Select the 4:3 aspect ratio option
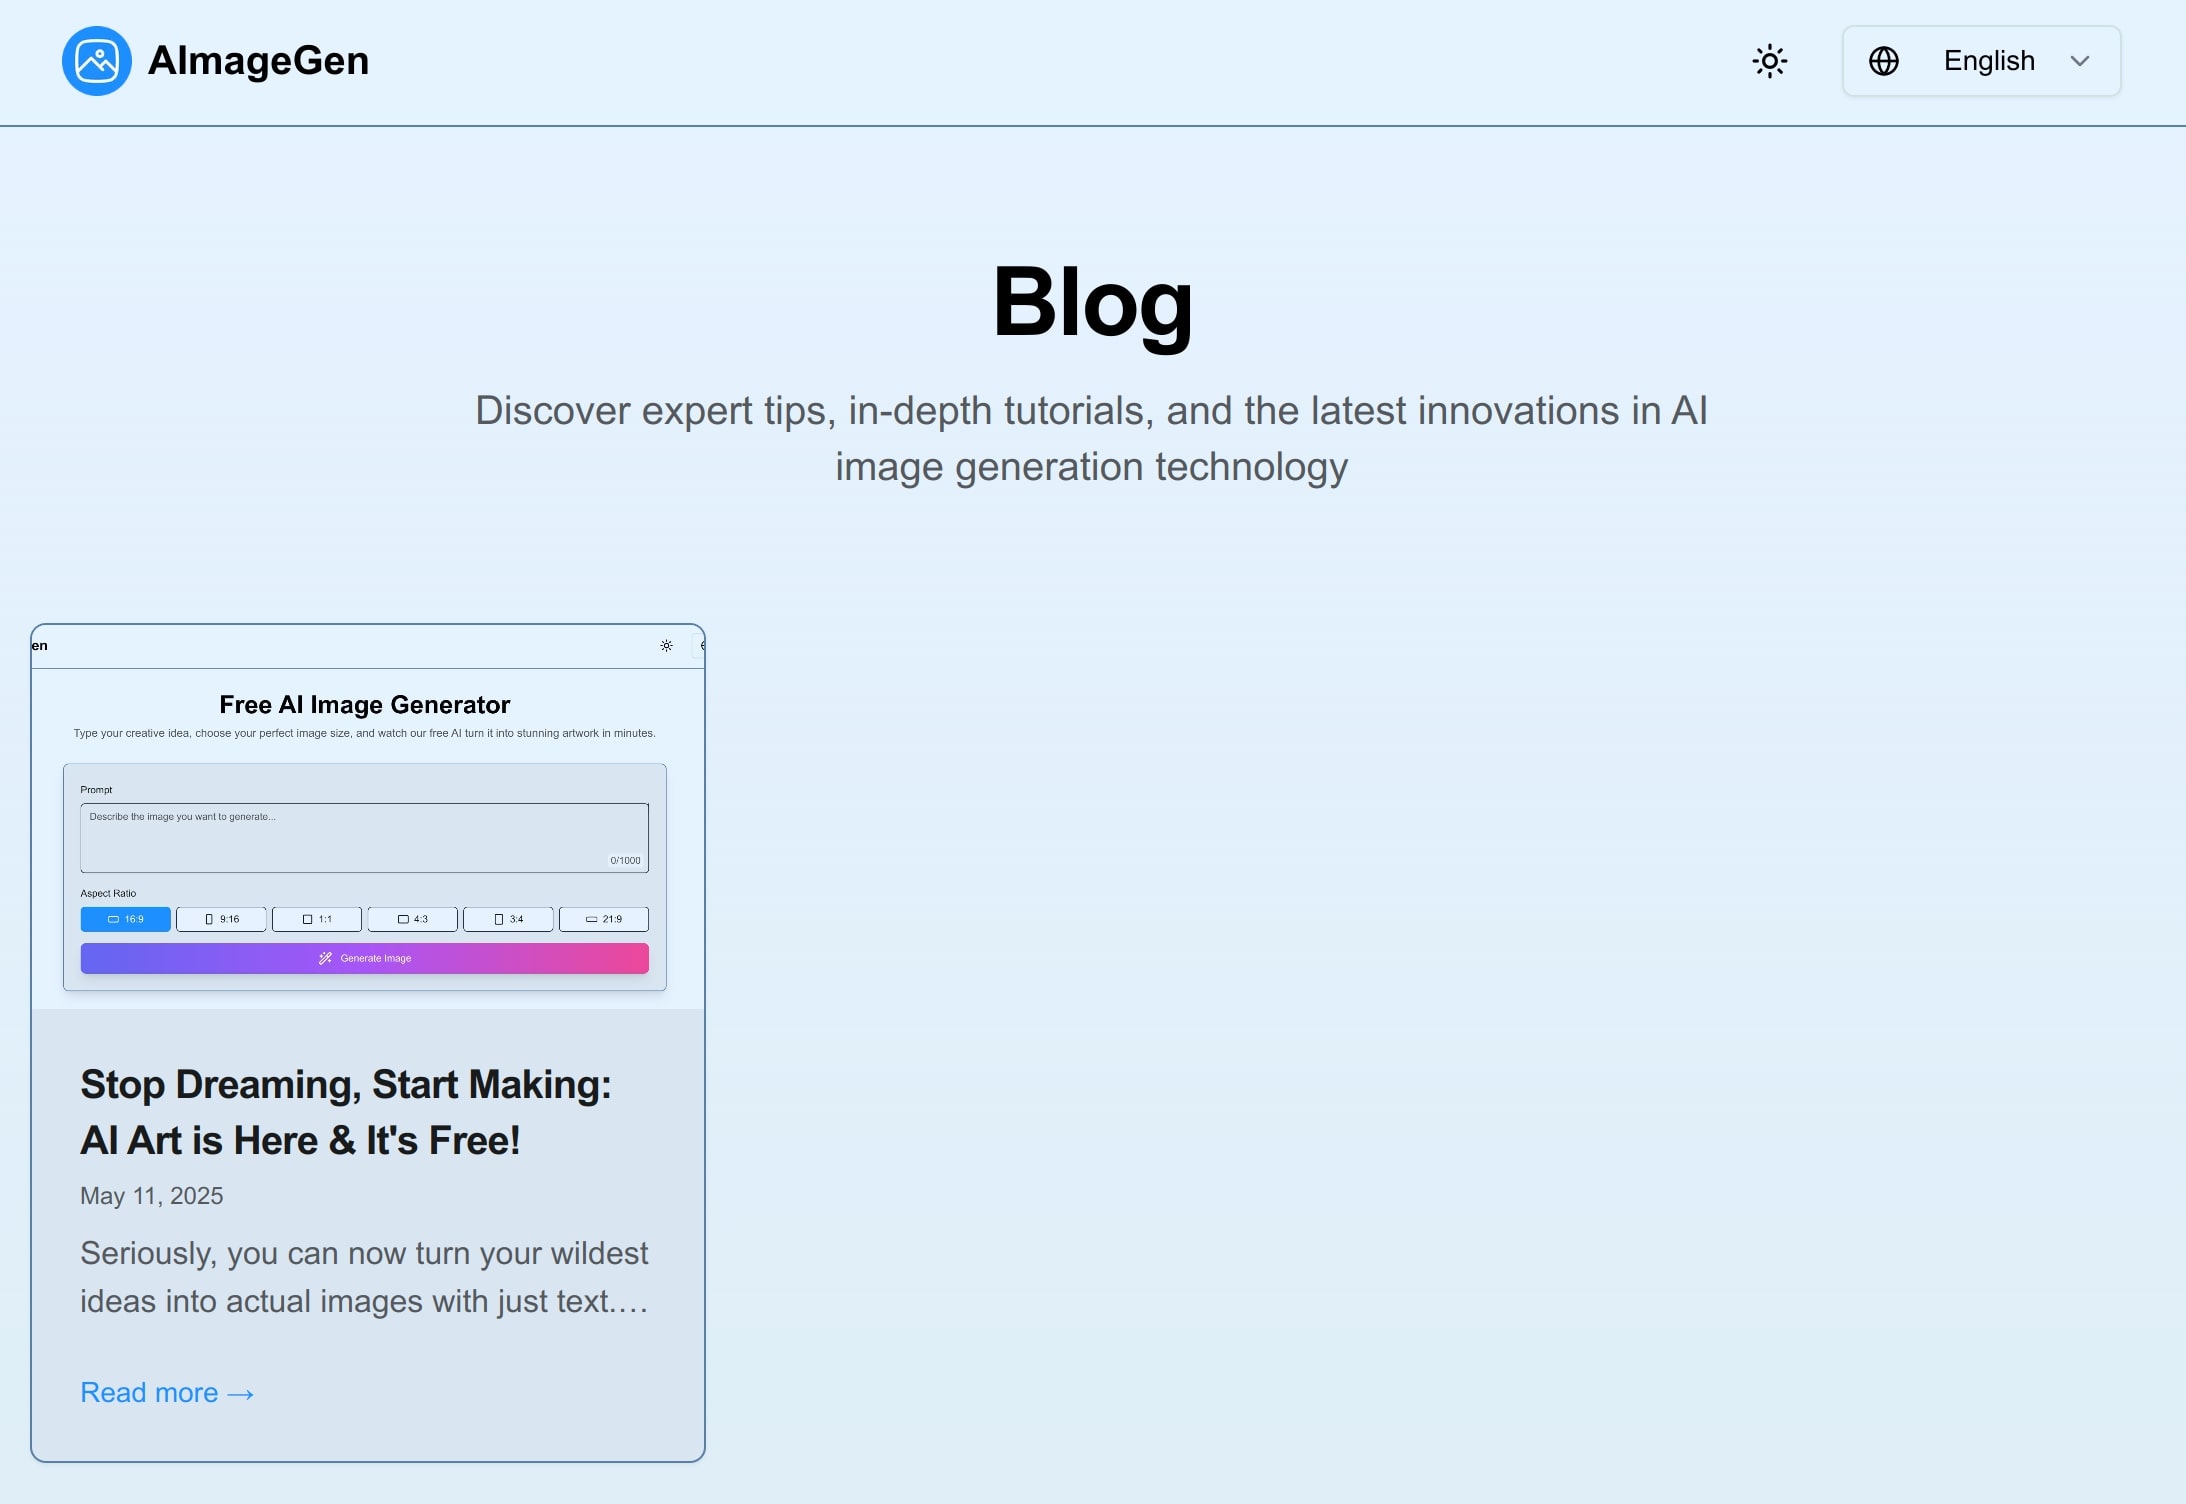Screen dimensions: 2186x1504 [x=412, y=918]
